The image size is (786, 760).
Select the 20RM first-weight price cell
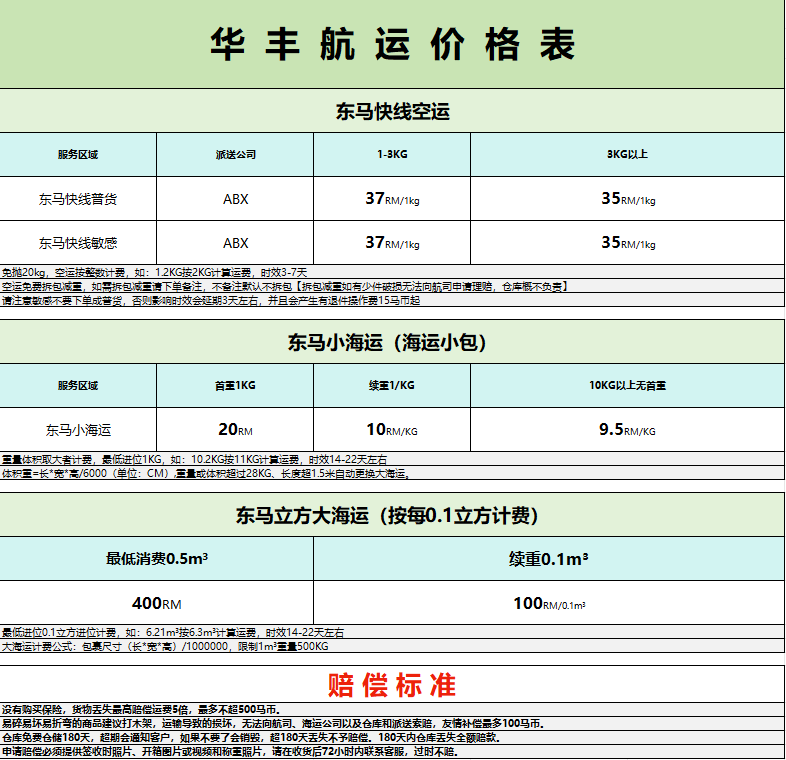(235, 430)
